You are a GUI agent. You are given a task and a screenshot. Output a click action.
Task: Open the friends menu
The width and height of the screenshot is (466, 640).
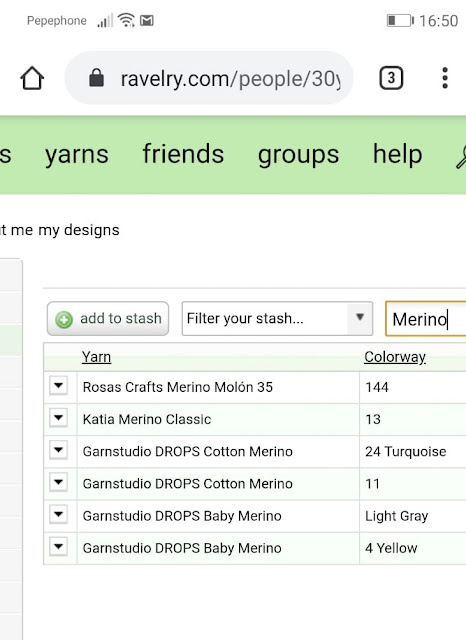pyautogui.click(x=183, y=154)
